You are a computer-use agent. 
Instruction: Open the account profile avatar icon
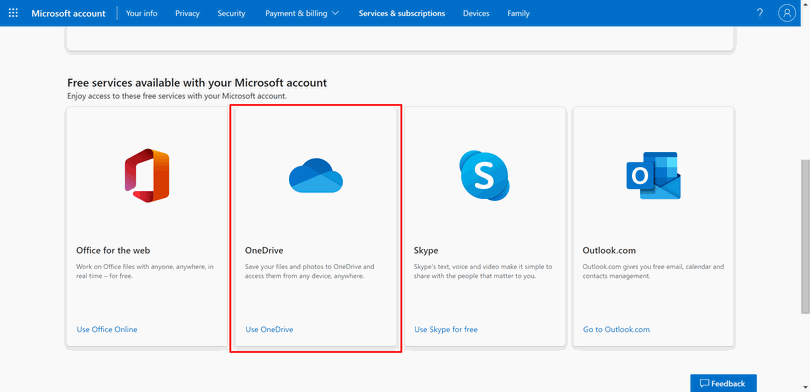click(786, 13)
